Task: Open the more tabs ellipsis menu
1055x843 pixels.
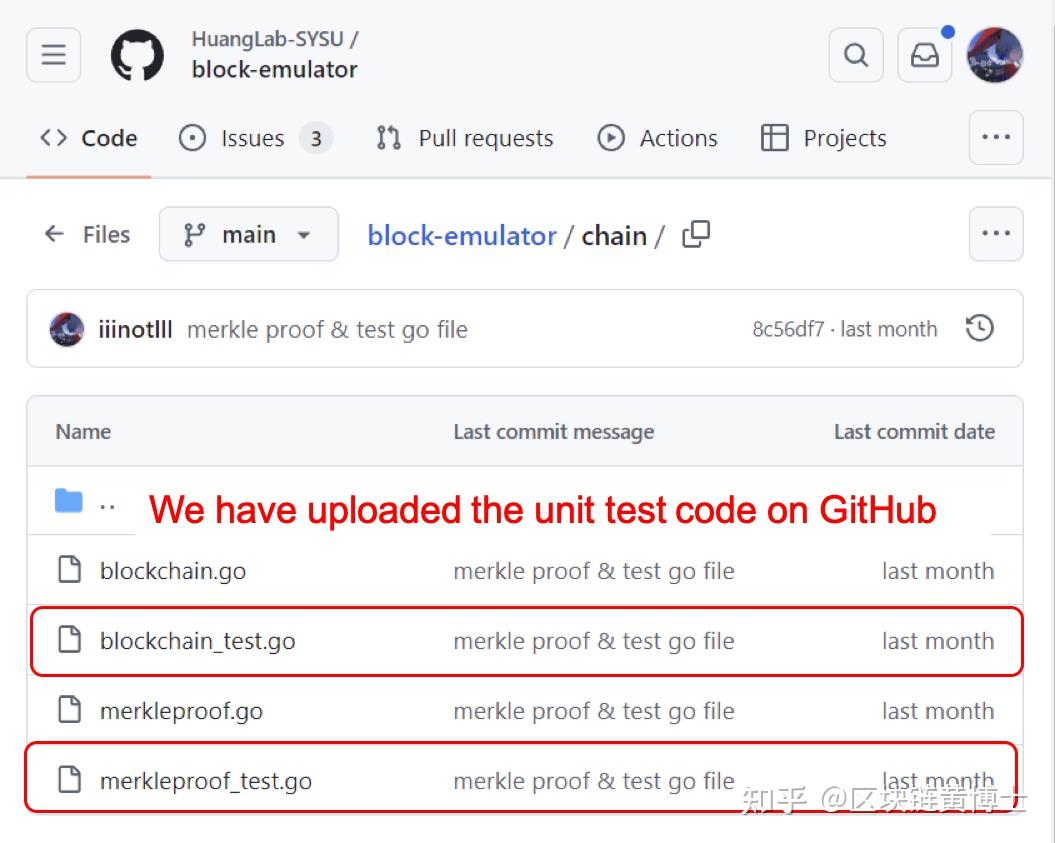Action: click(x=996, y=138)
